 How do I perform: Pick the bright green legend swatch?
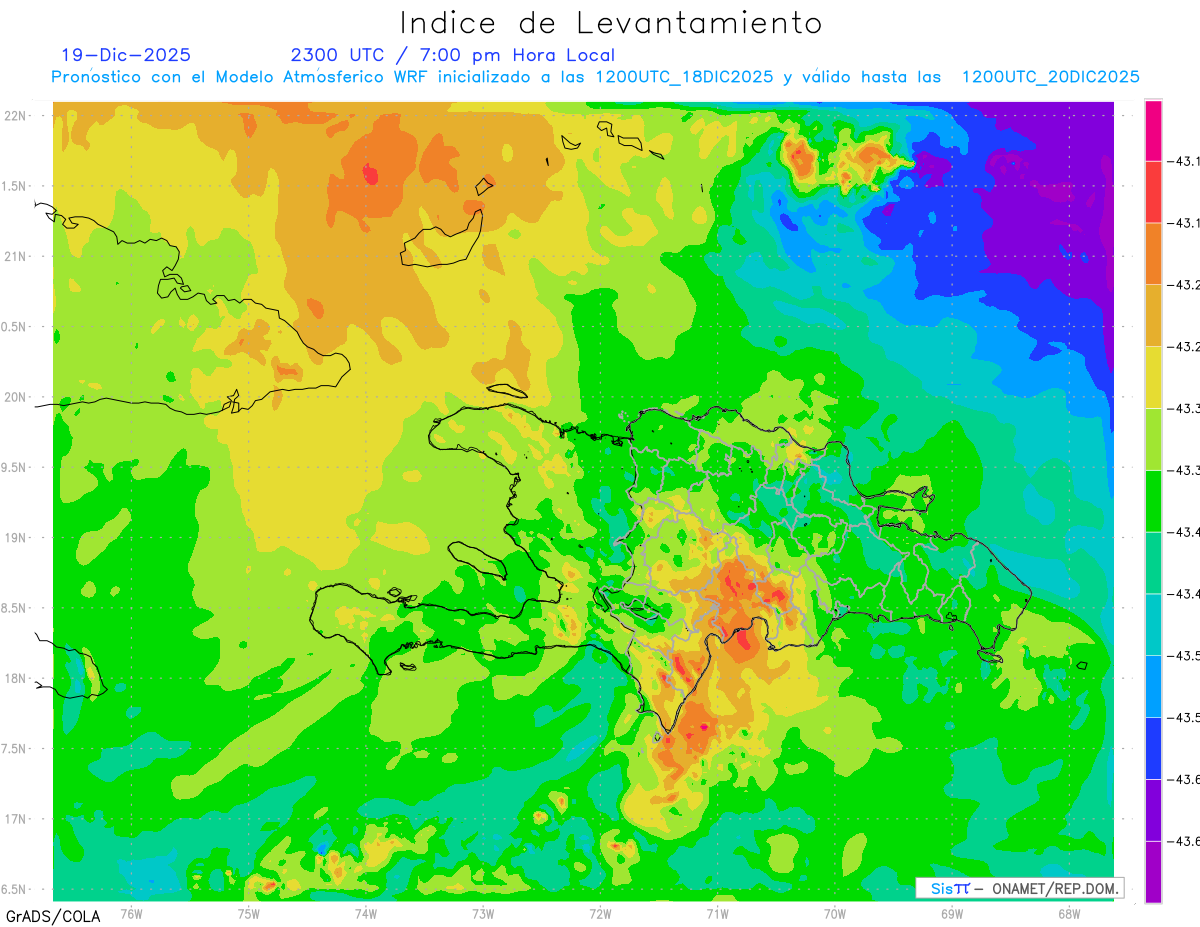(x=1153, y=501)
